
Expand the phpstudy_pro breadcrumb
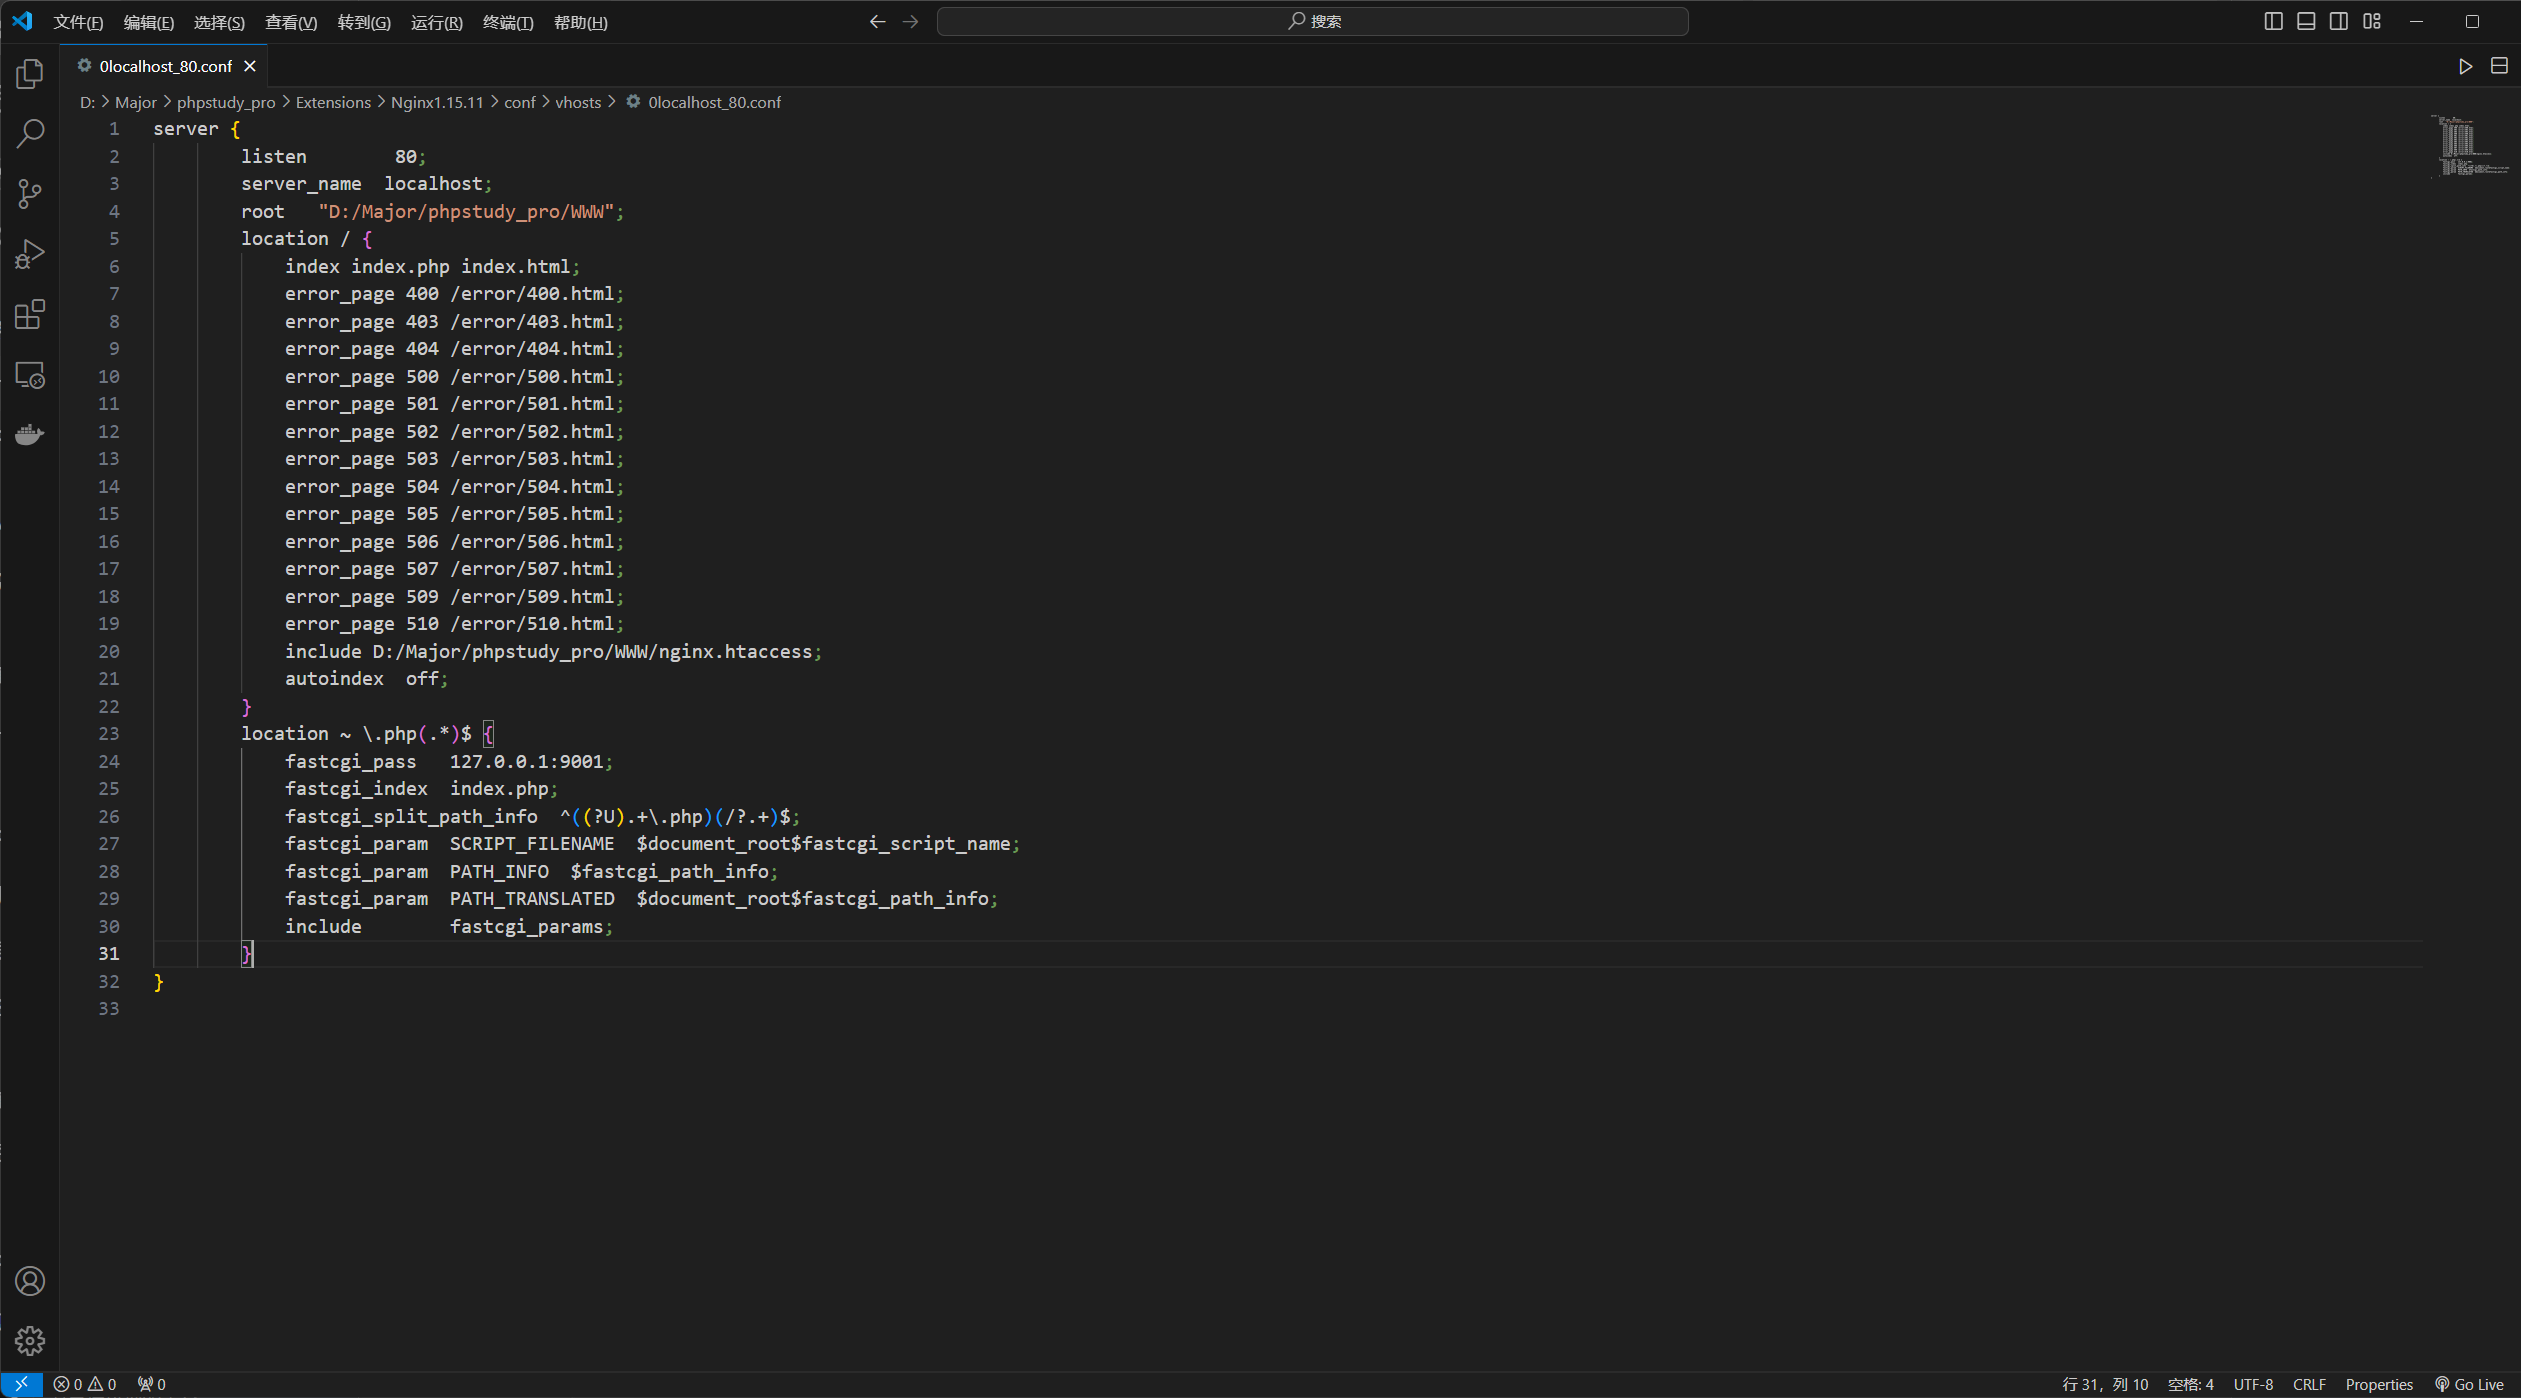pos(226,102)
